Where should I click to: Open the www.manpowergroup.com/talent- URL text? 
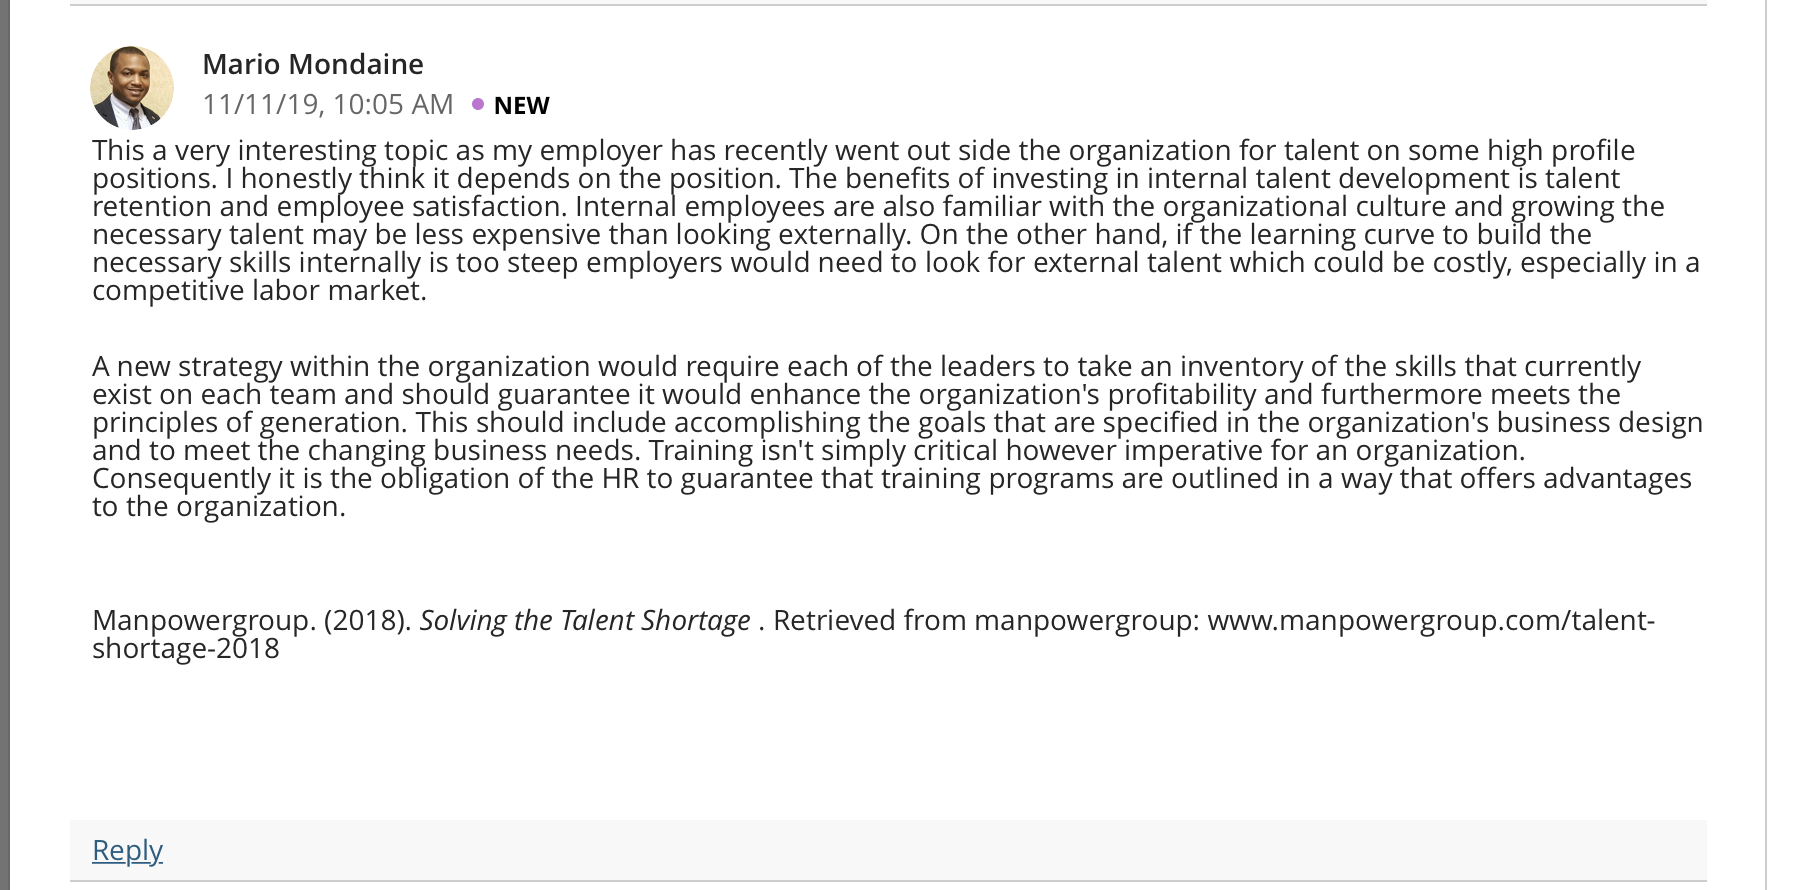click(1431, 620)
